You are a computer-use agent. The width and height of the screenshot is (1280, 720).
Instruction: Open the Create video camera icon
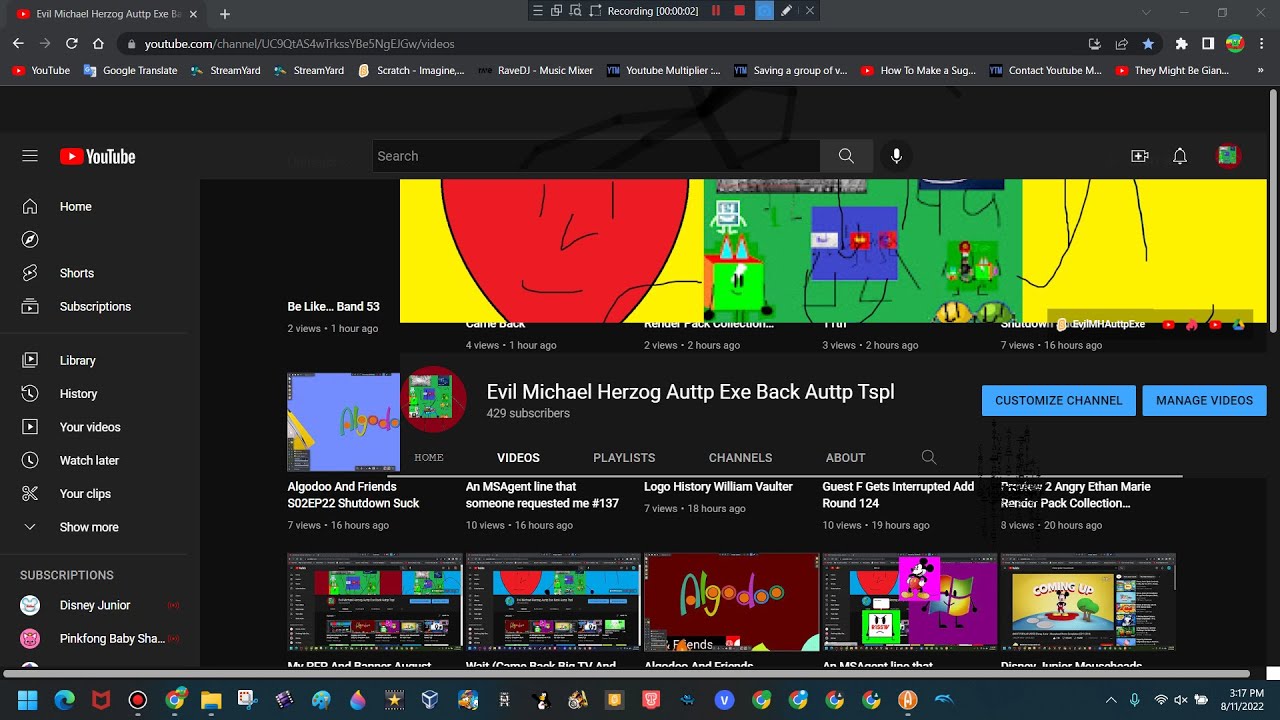pyautogui.click(x=1140, y=156)
